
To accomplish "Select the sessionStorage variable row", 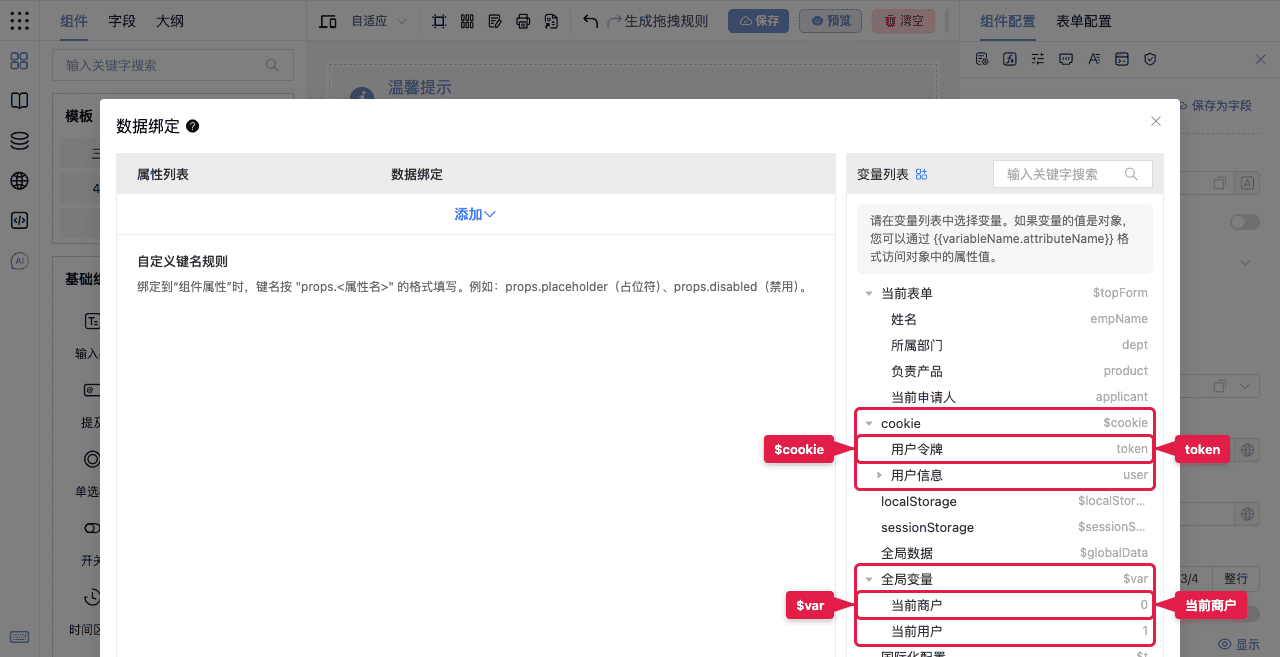I will click(x=1004, y=527).
